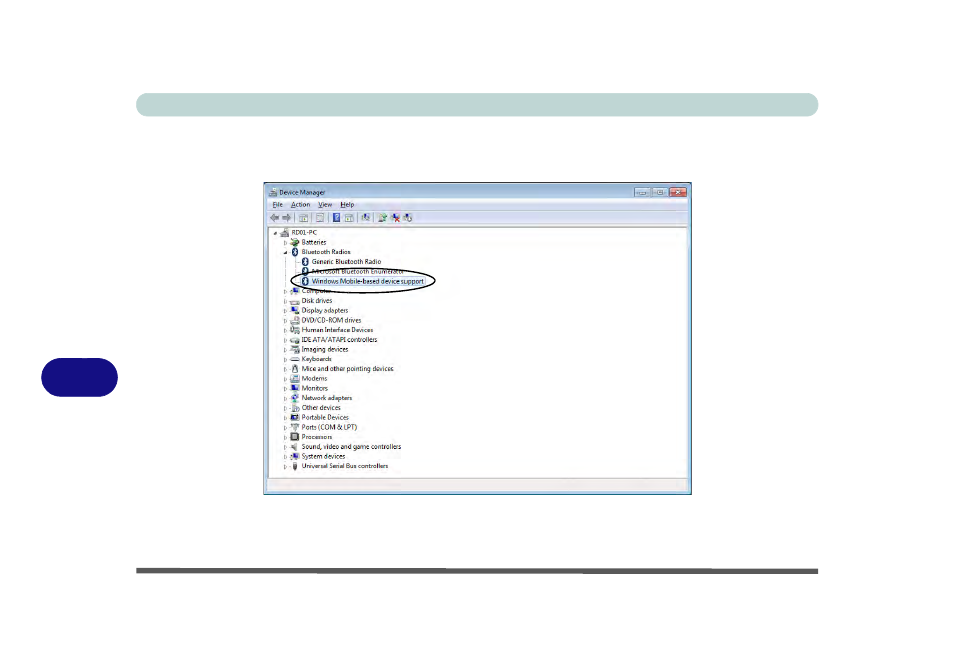Screen dimensions: 954x672
Task: Select the Microsoft Bluetooth Enumerator entry
Action: (x=357, y=271)
